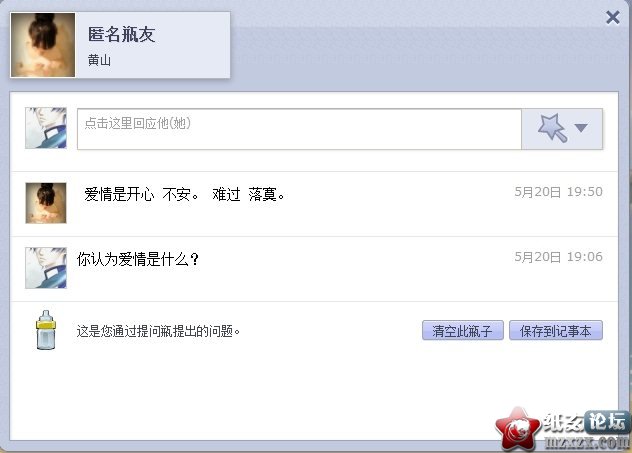Click the timestamp 5月20日 19:06
The image size is (632, 453).
[x=559, y=257]
